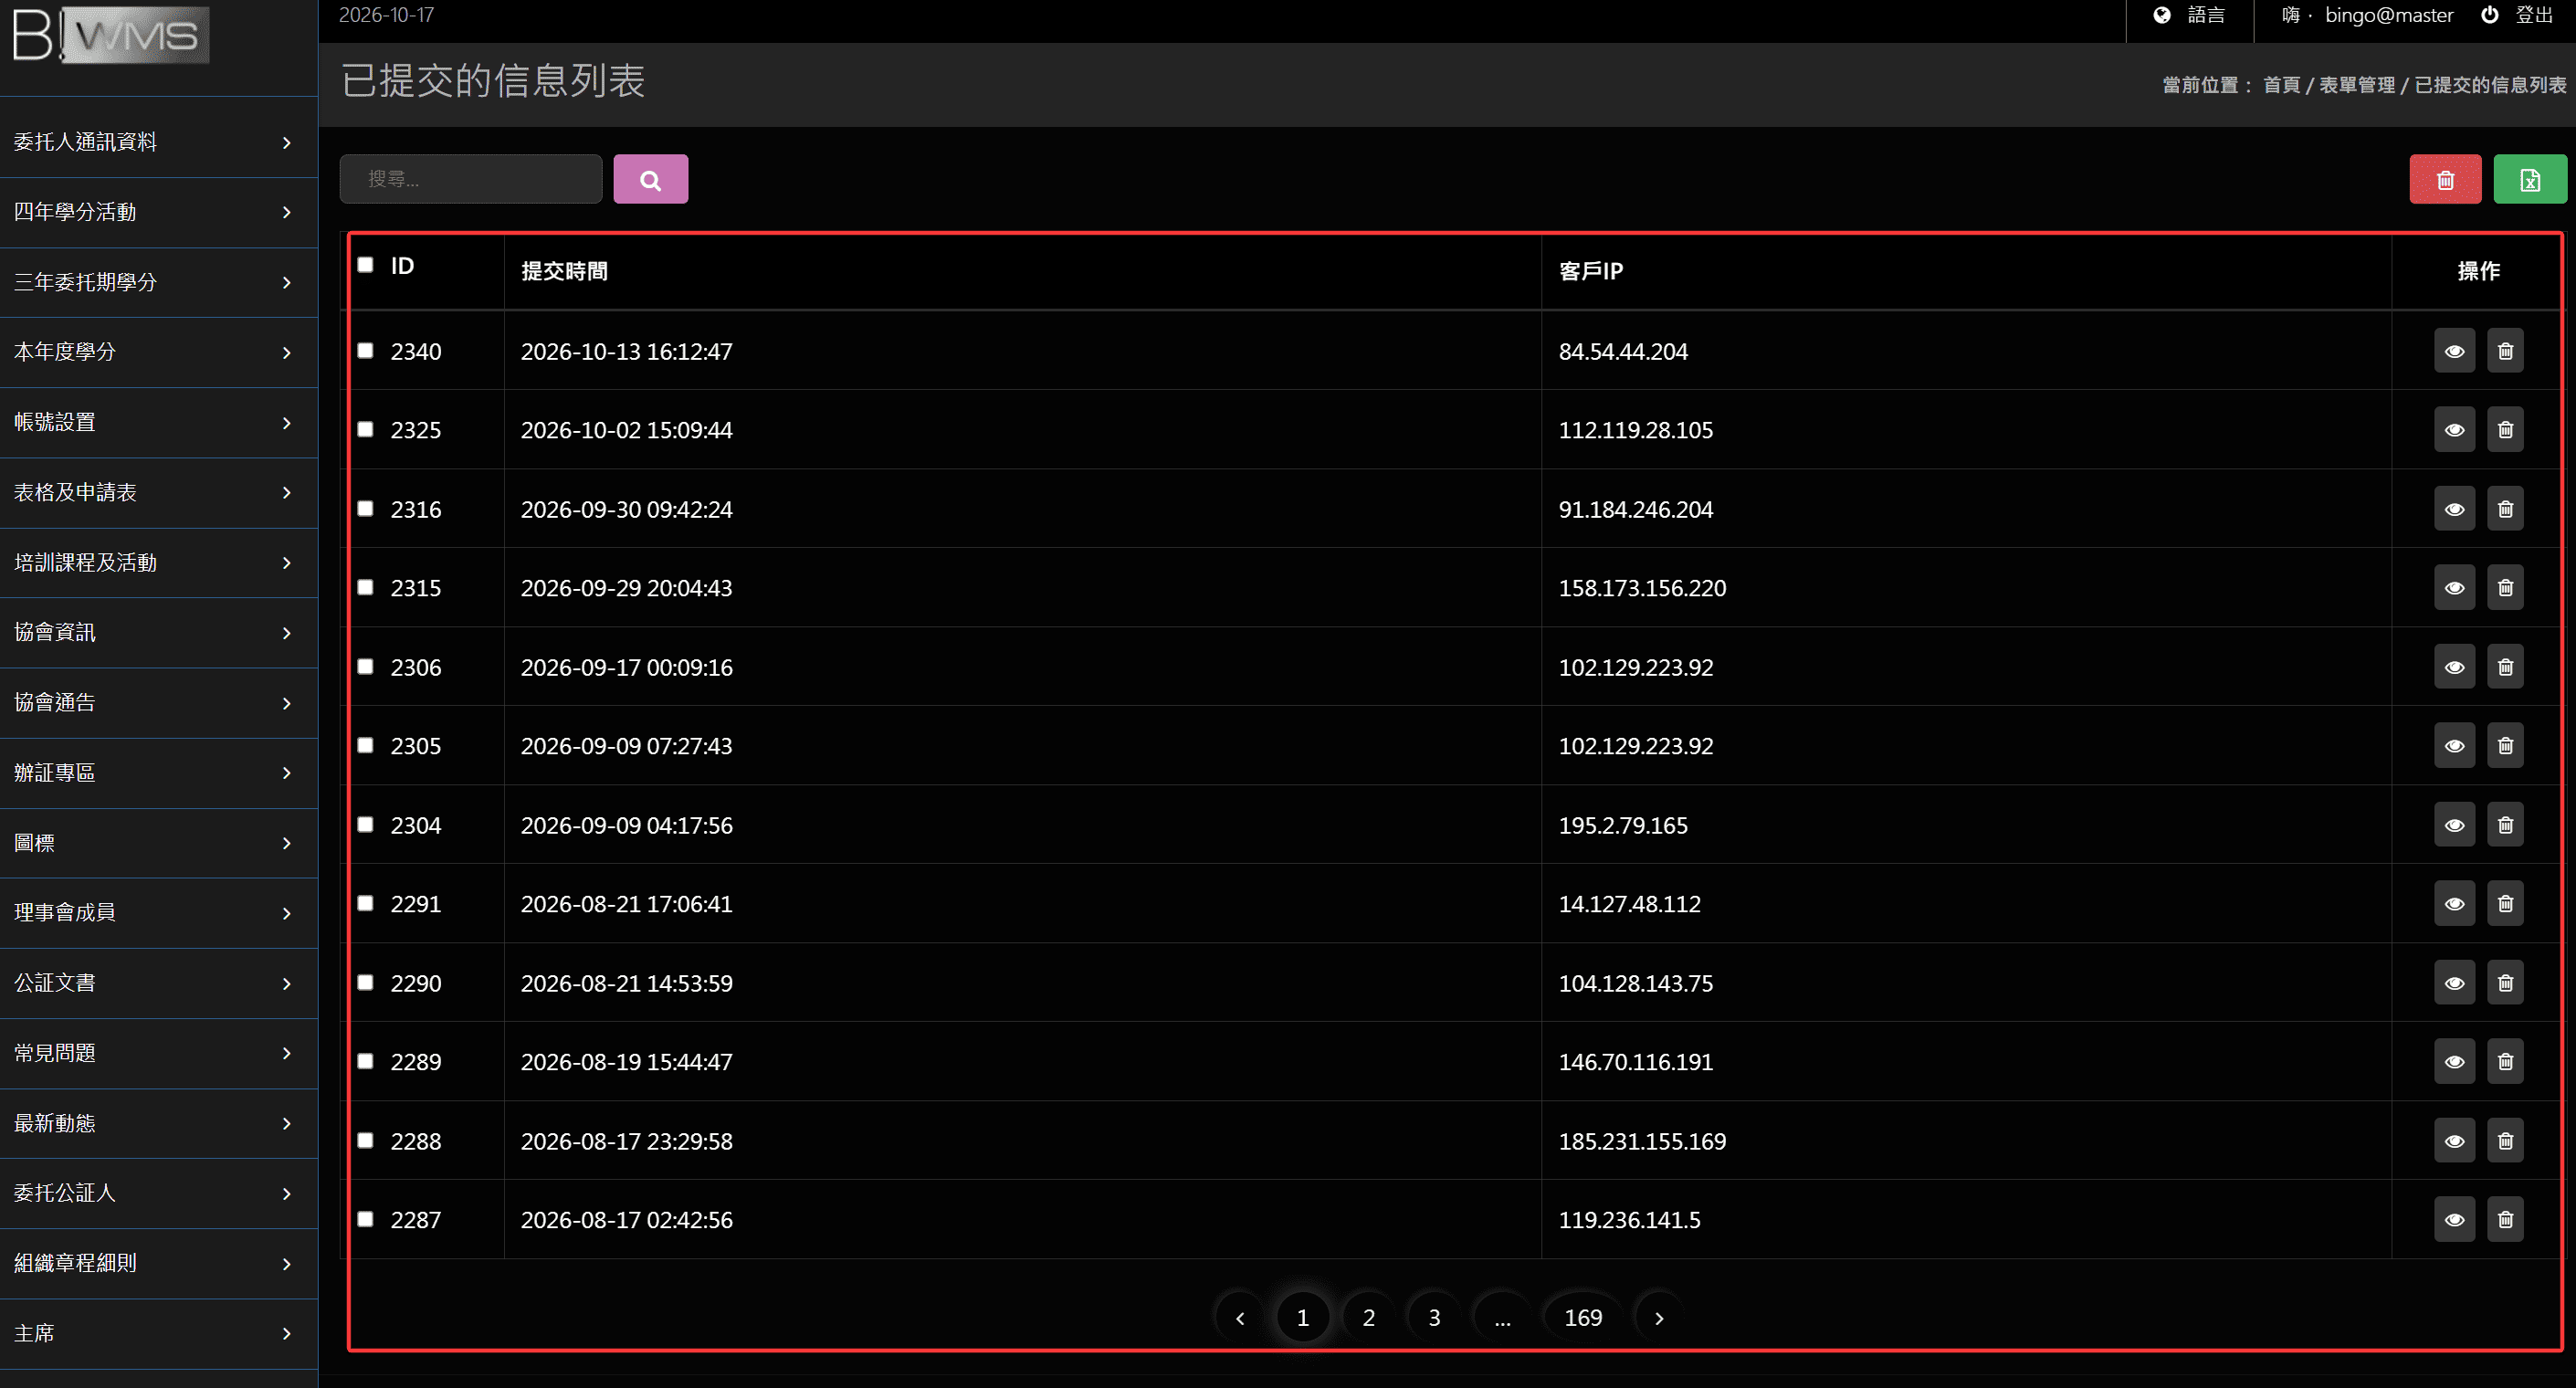Expand the 協會通告 sidebar section
Viewport: 2576px width, 1388px height.
(x=159, y=703)
